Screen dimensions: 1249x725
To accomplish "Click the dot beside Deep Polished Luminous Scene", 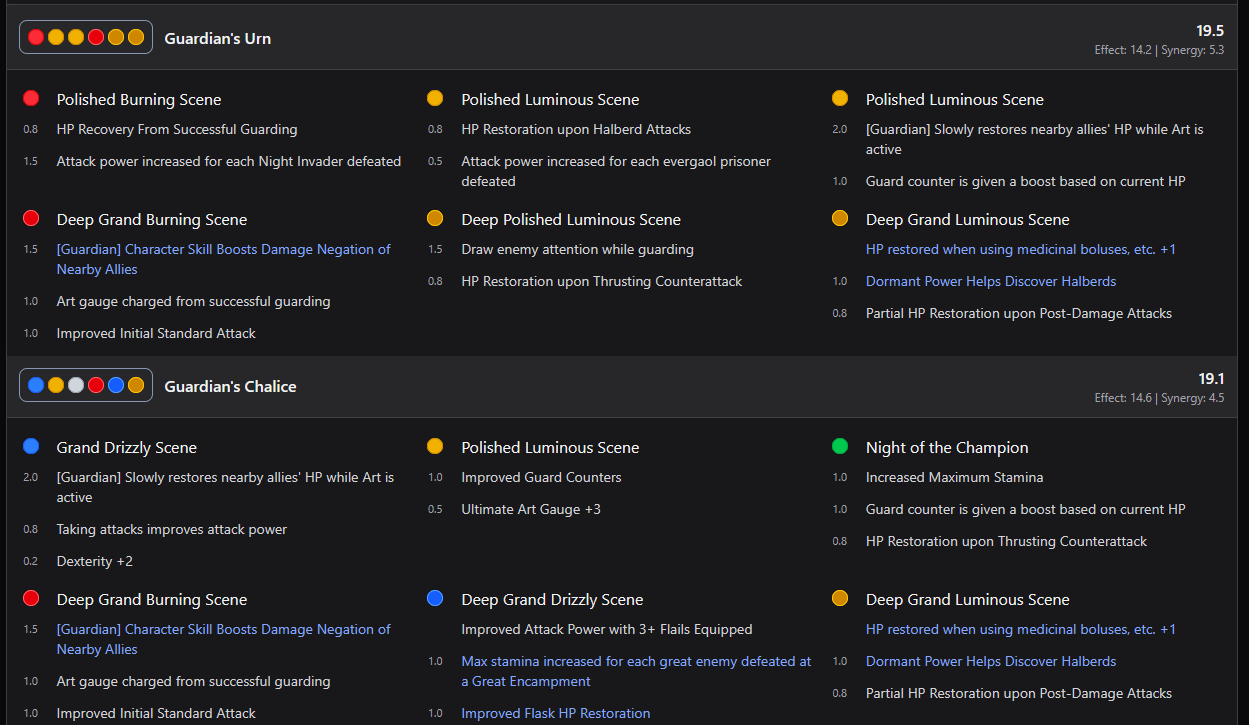I will pyautogui.click(x=435, y=218).
